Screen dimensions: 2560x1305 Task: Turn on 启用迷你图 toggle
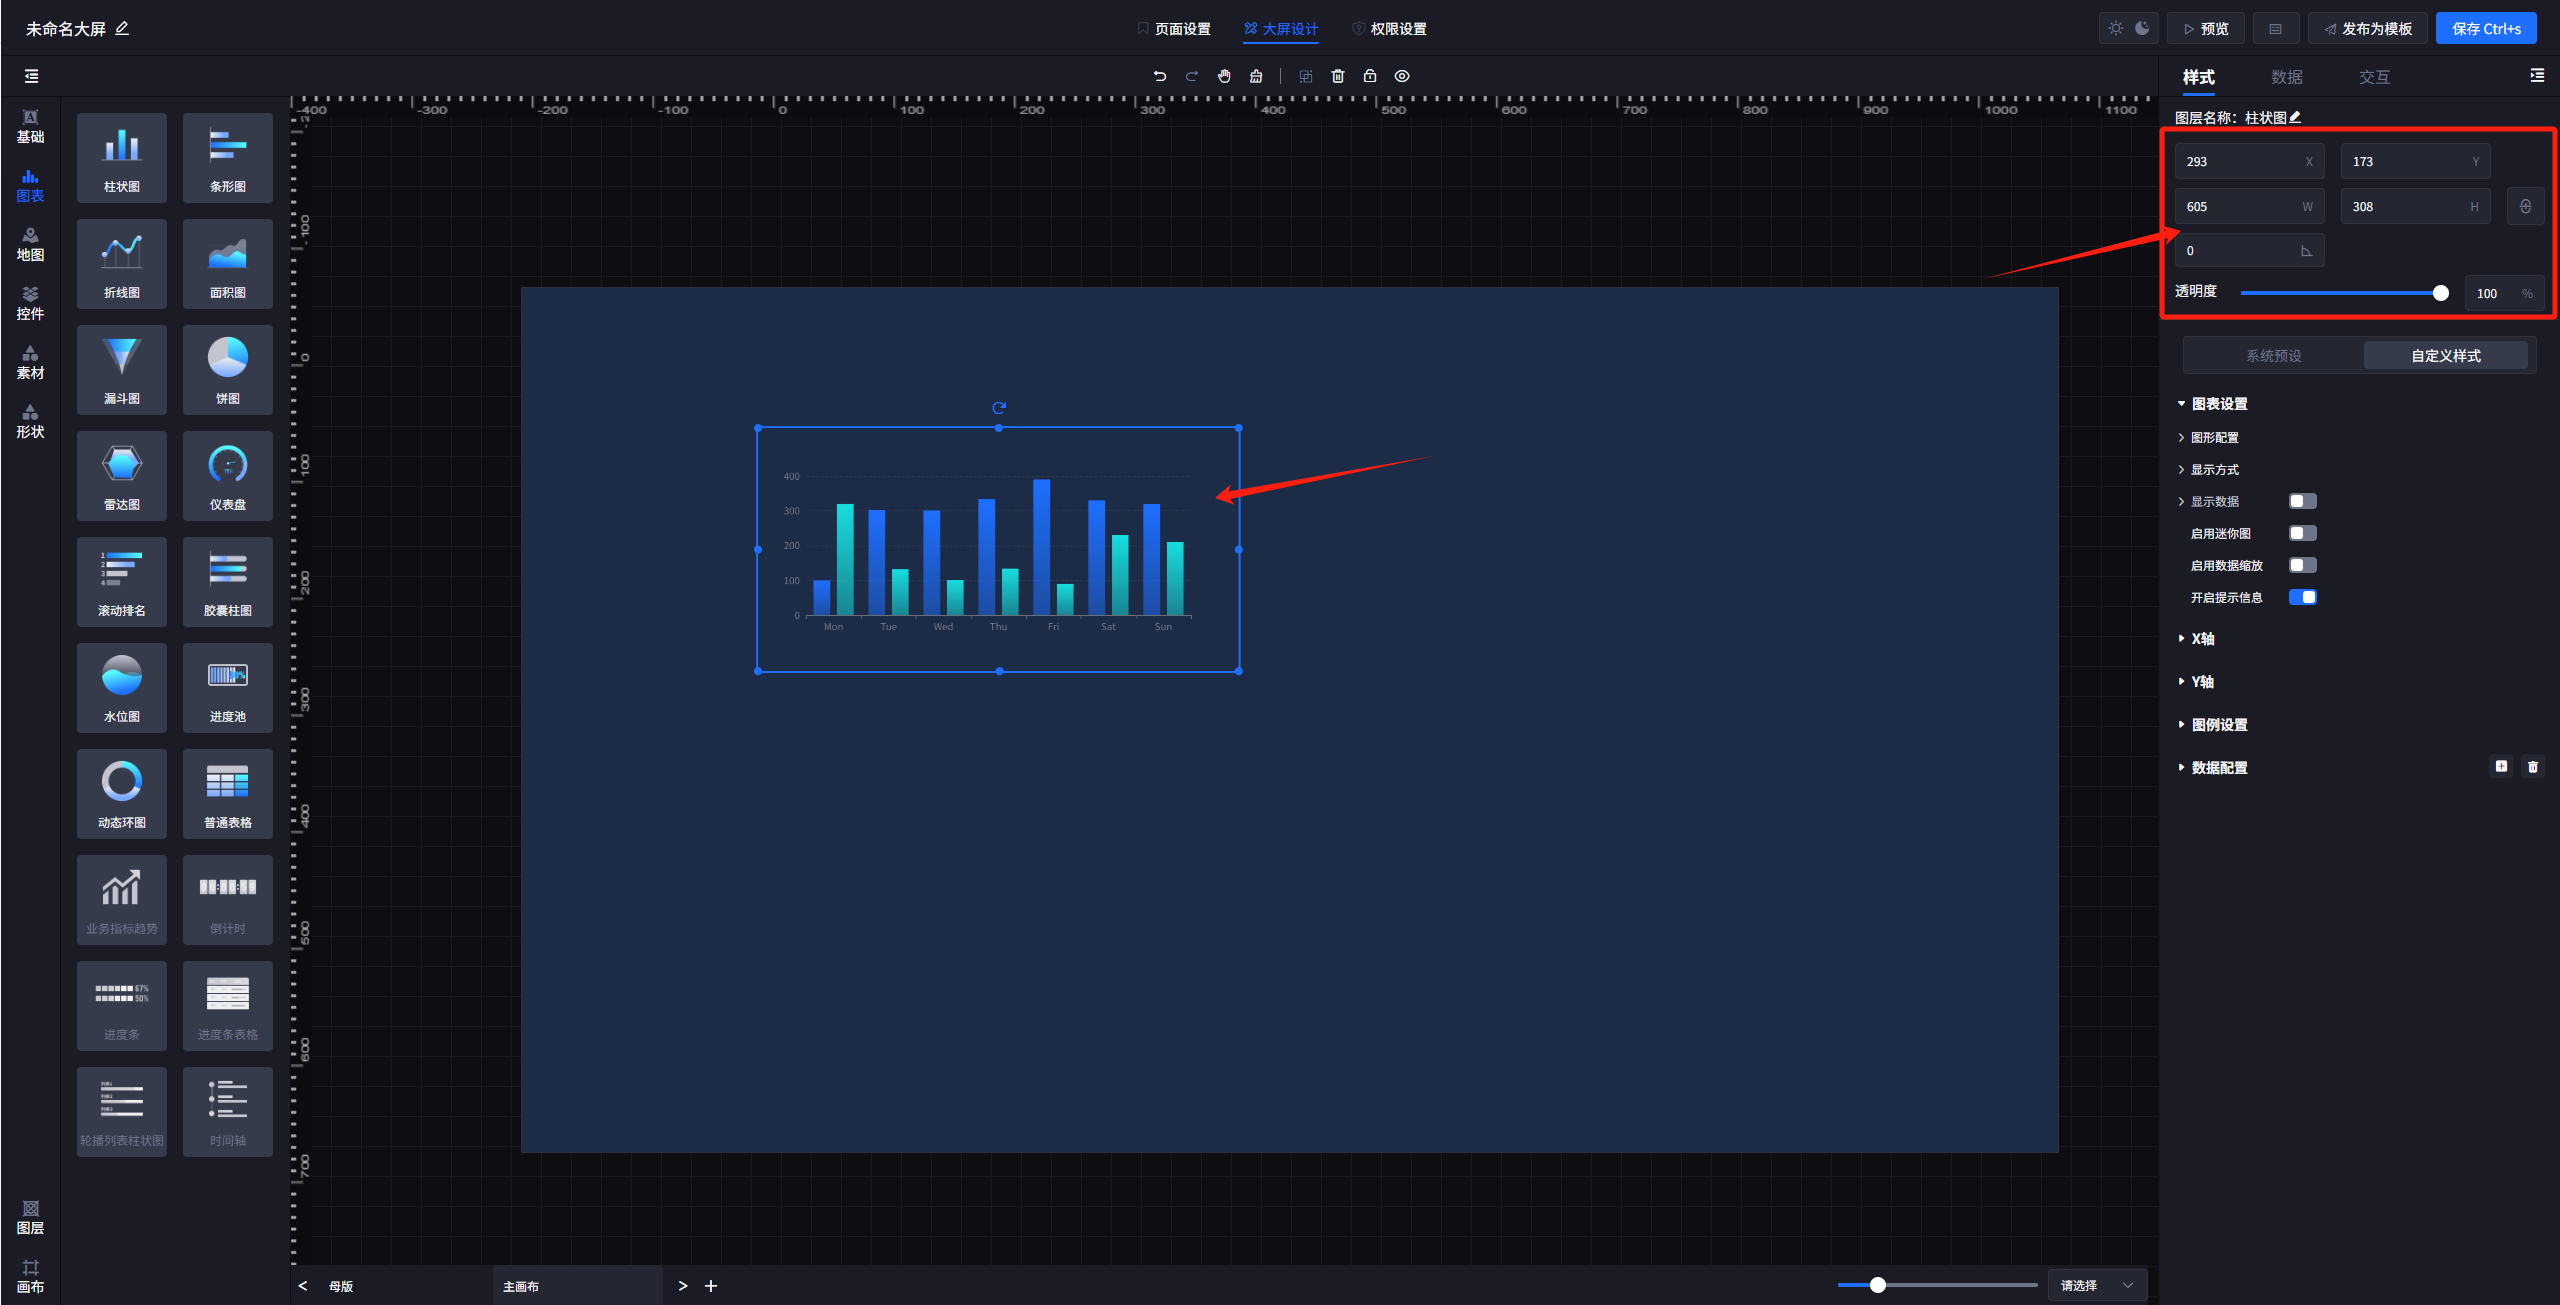(x=2302, y=533)
